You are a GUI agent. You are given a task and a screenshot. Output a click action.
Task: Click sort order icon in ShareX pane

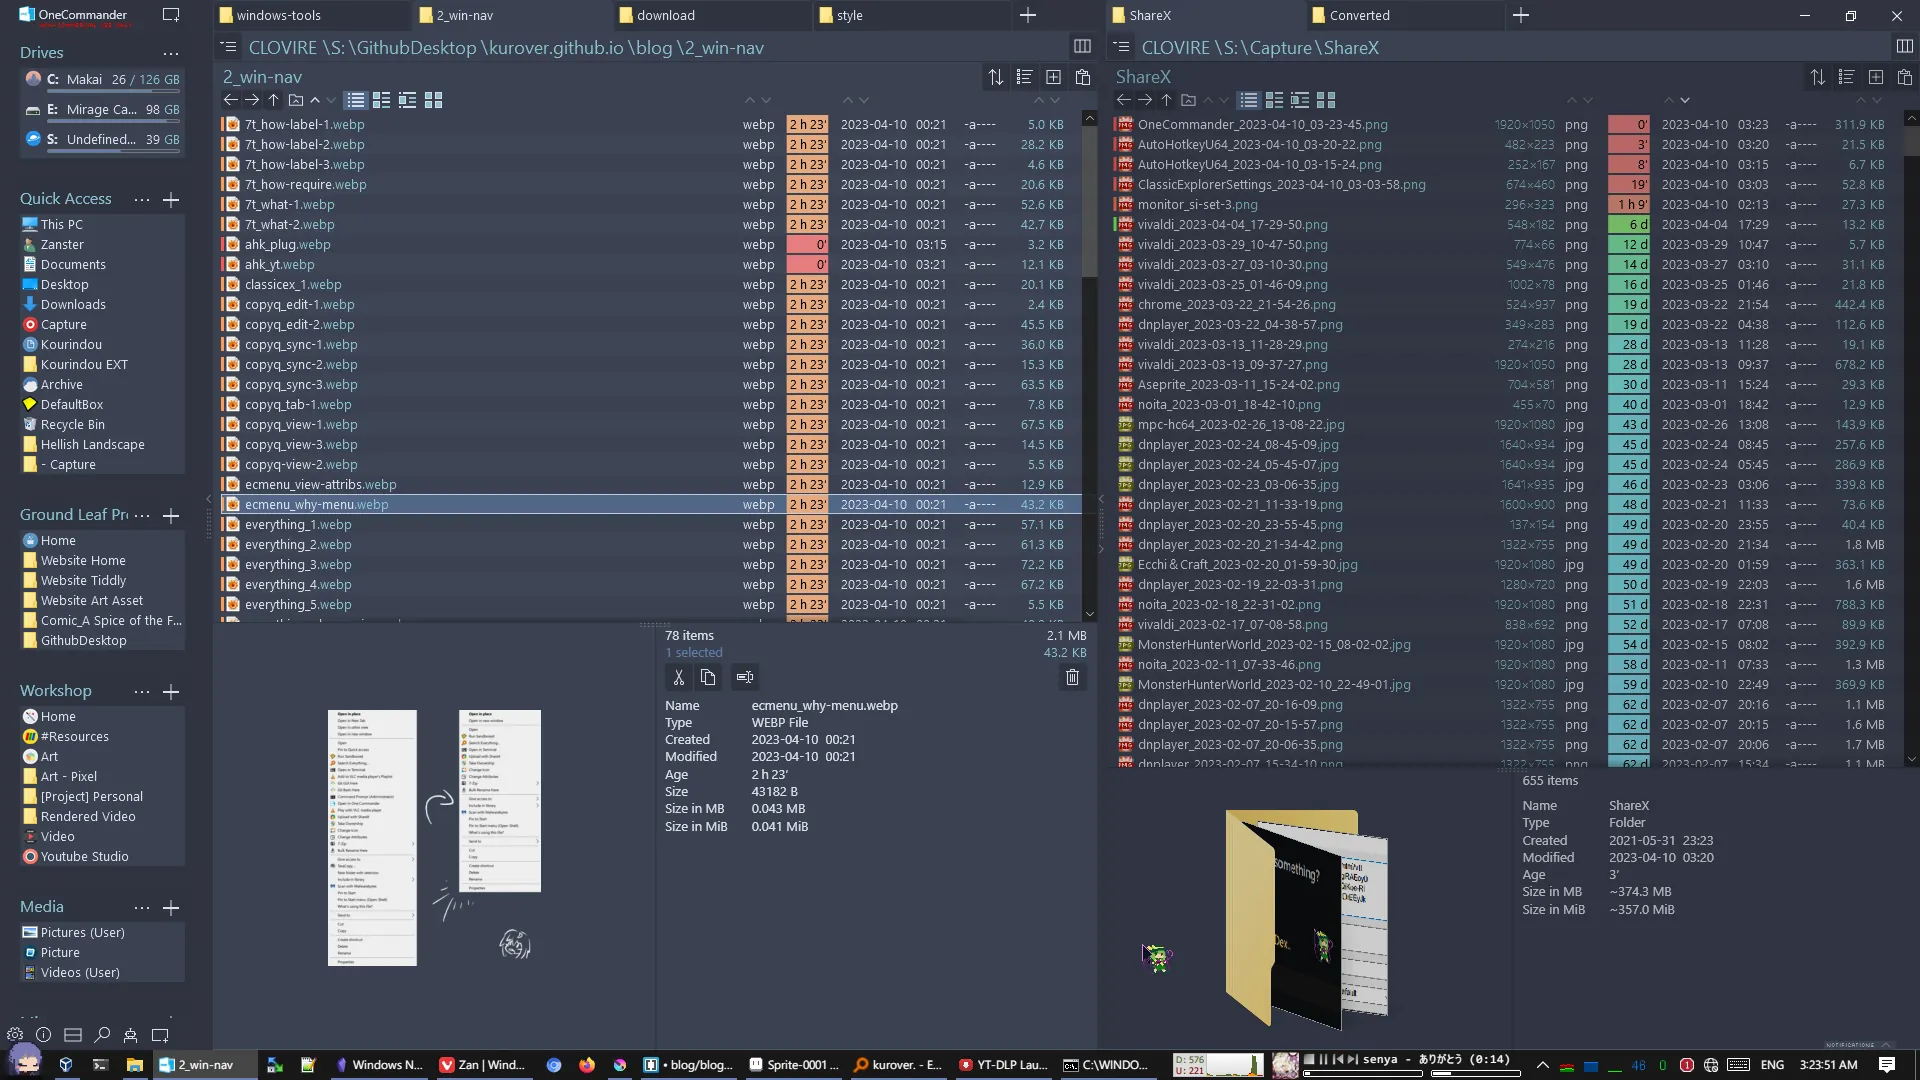click(x=1817, y=77)
